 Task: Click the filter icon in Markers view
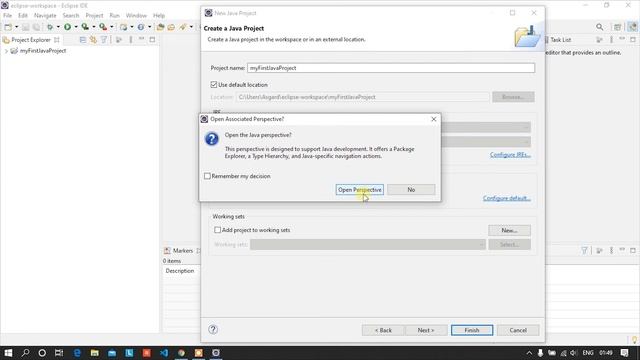click(584, 250)
